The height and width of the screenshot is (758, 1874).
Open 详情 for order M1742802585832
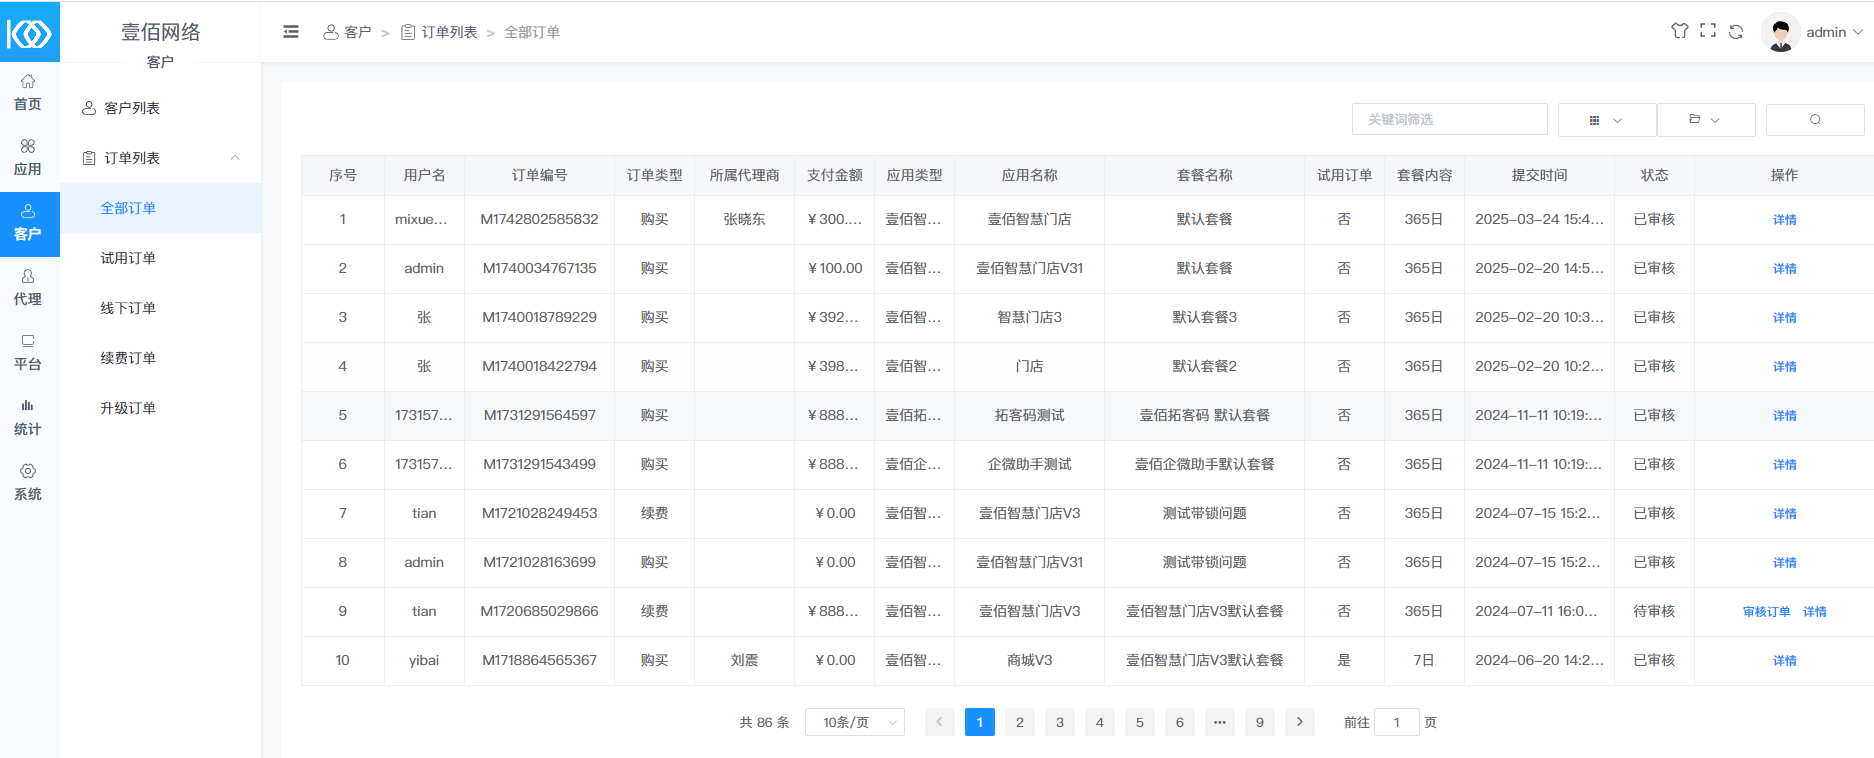(x=1785, y=220)
